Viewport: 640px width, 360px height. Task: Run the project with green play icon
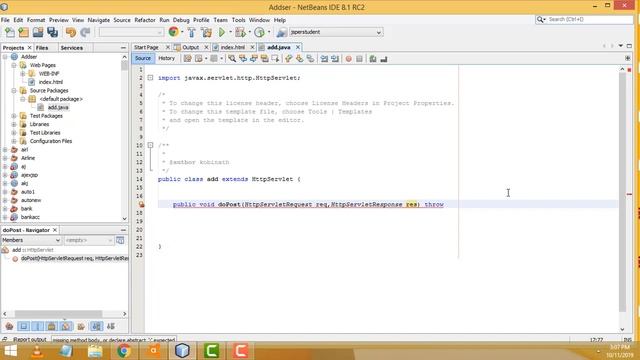click(x=222, y=32)
